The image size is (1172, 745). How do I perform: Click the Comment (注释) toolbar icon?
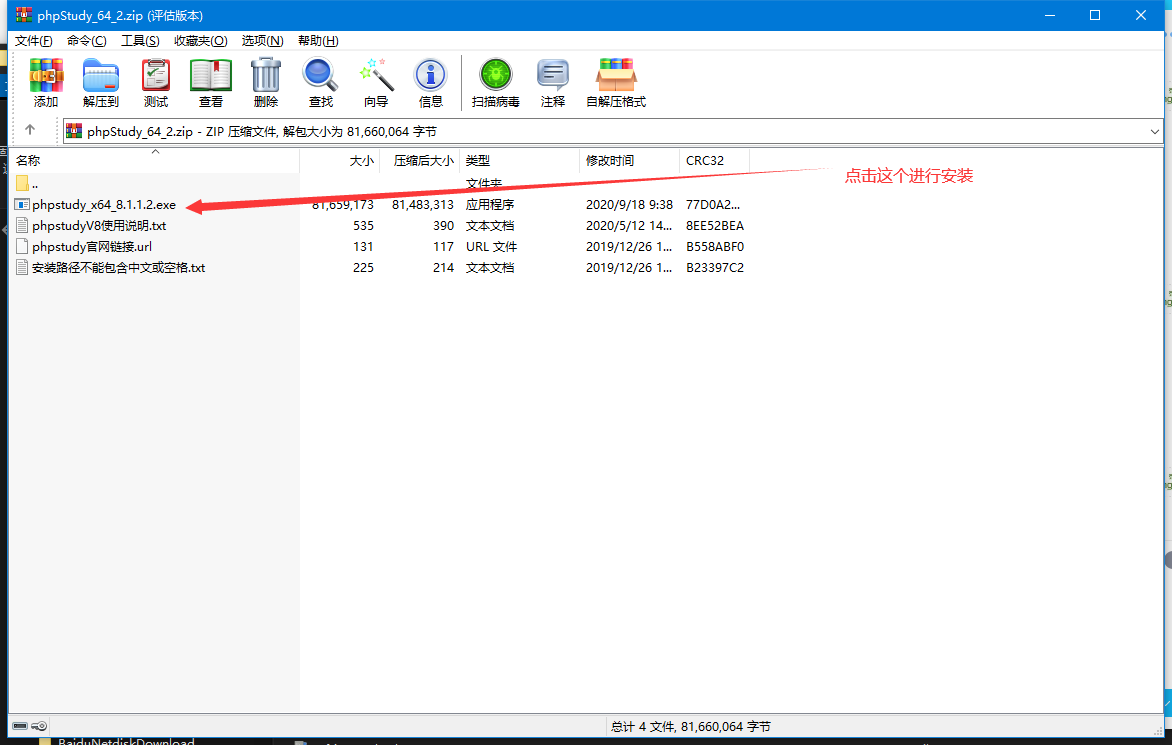[x=553, y=82]
